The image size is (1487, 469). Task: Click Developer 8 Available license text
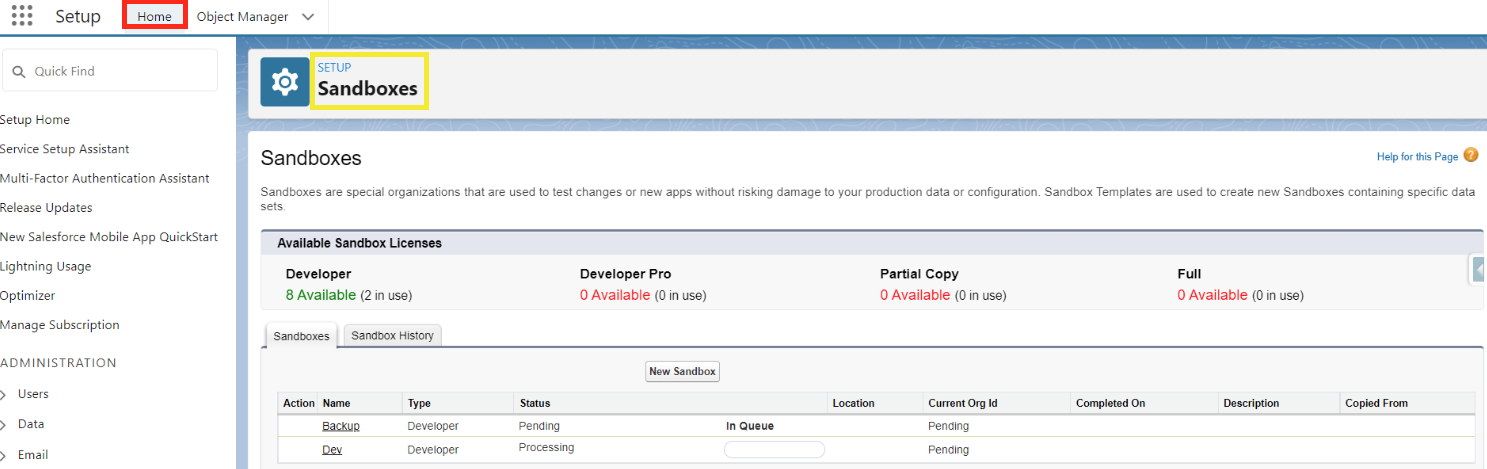click(x=348, y=295)
